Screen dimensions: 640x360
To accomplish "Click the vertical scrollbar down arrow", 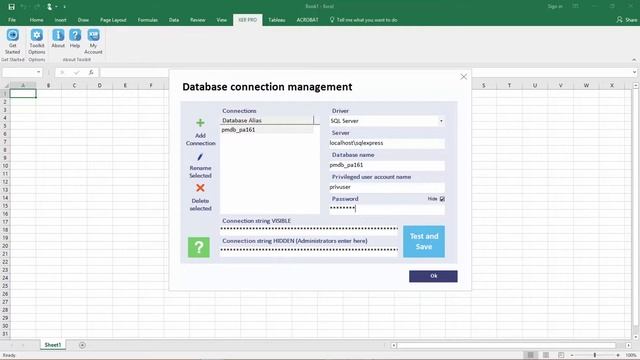I will 636,337.
